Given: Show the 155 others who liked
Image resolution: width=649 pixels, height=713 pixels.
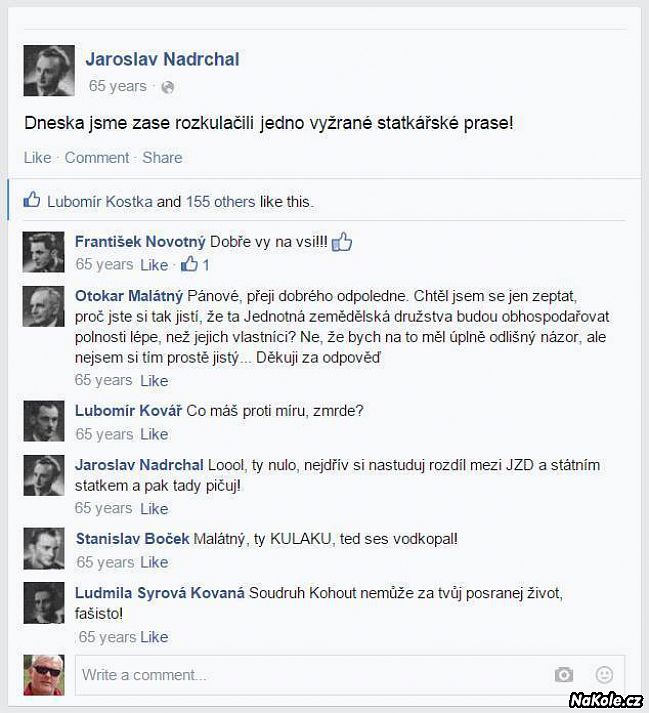Looking at the screenshot, I should tap(221, 201).
